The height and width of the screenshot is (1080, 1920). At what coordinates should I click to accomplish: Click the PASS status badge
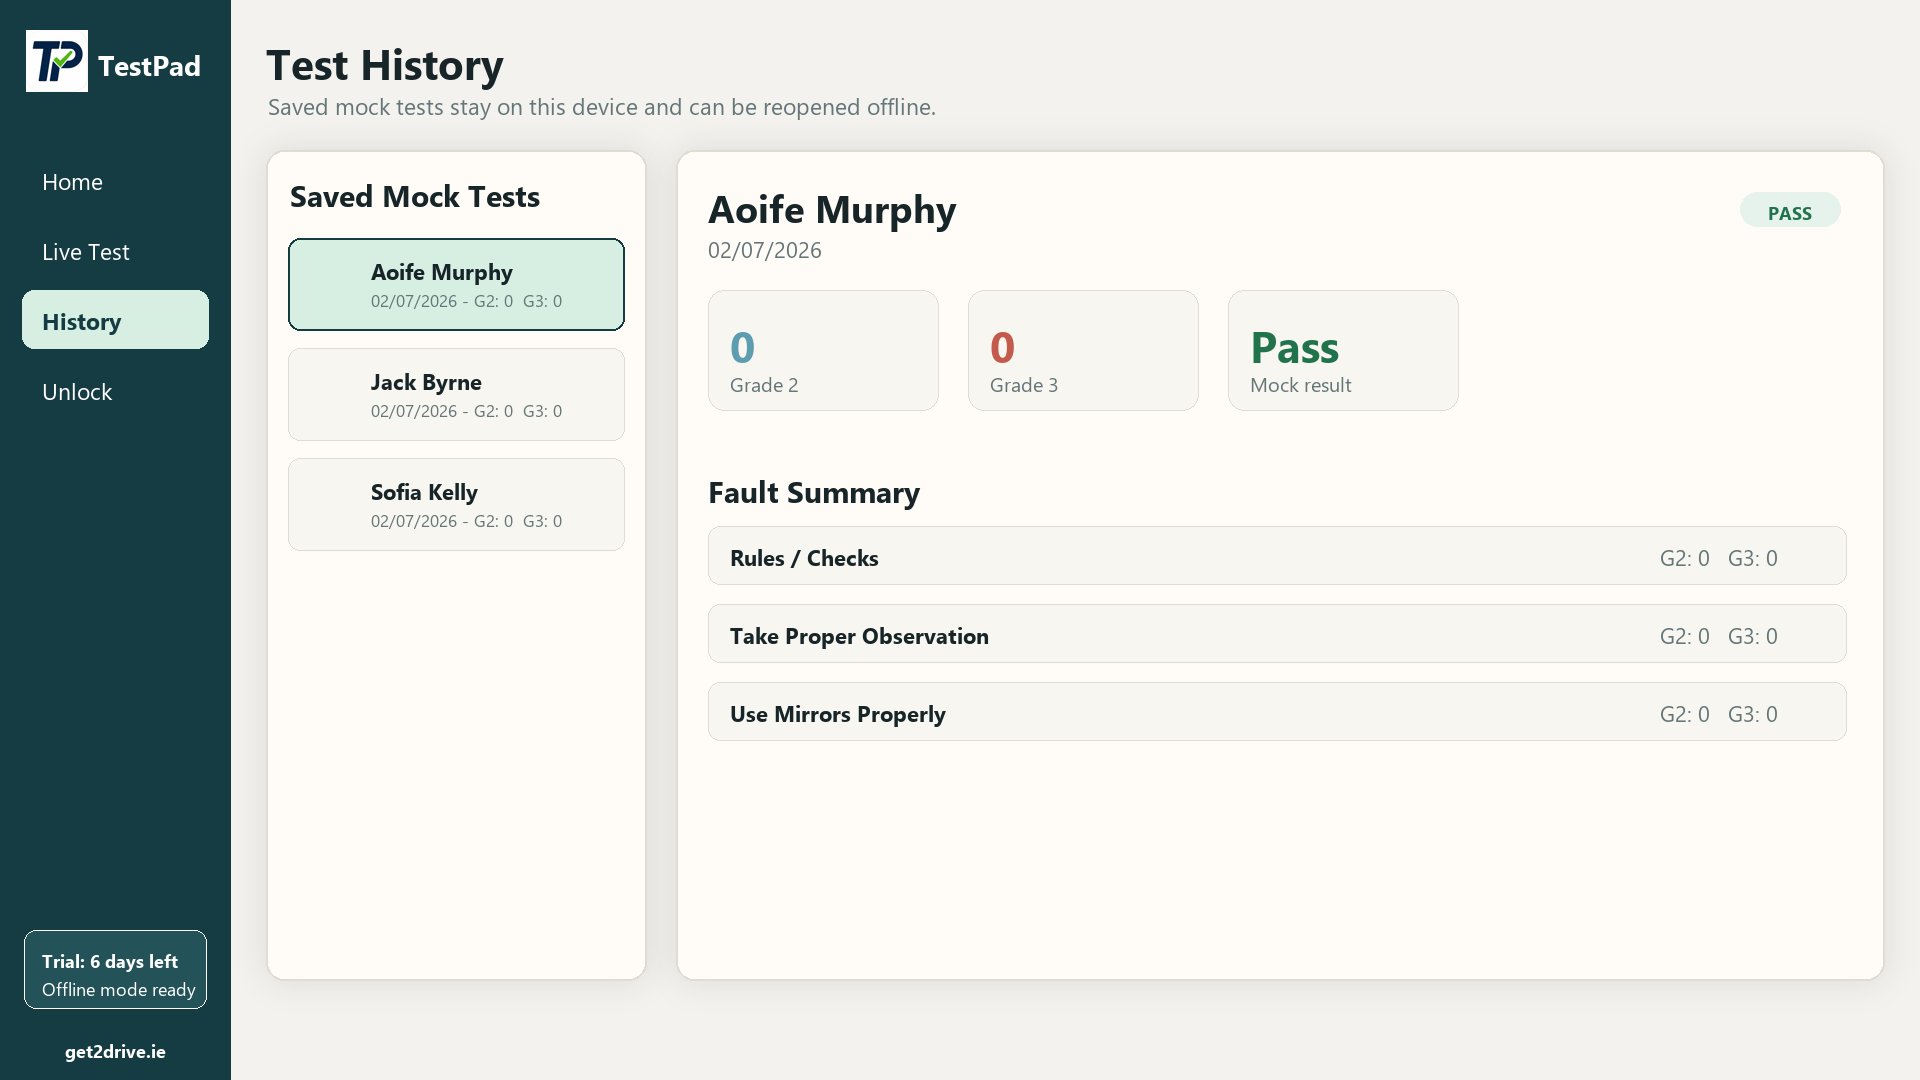[1790, 211]
